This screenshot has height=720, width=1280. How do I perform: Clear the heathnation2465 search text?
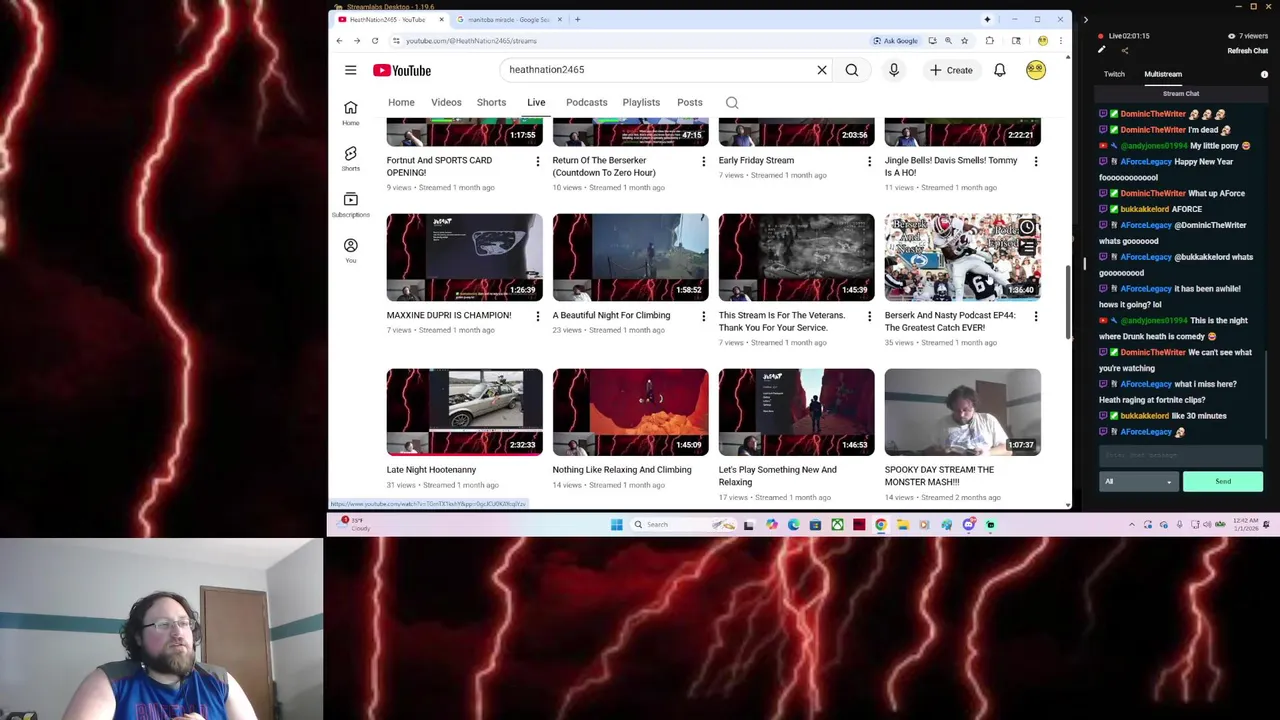(x=822, y=70)
